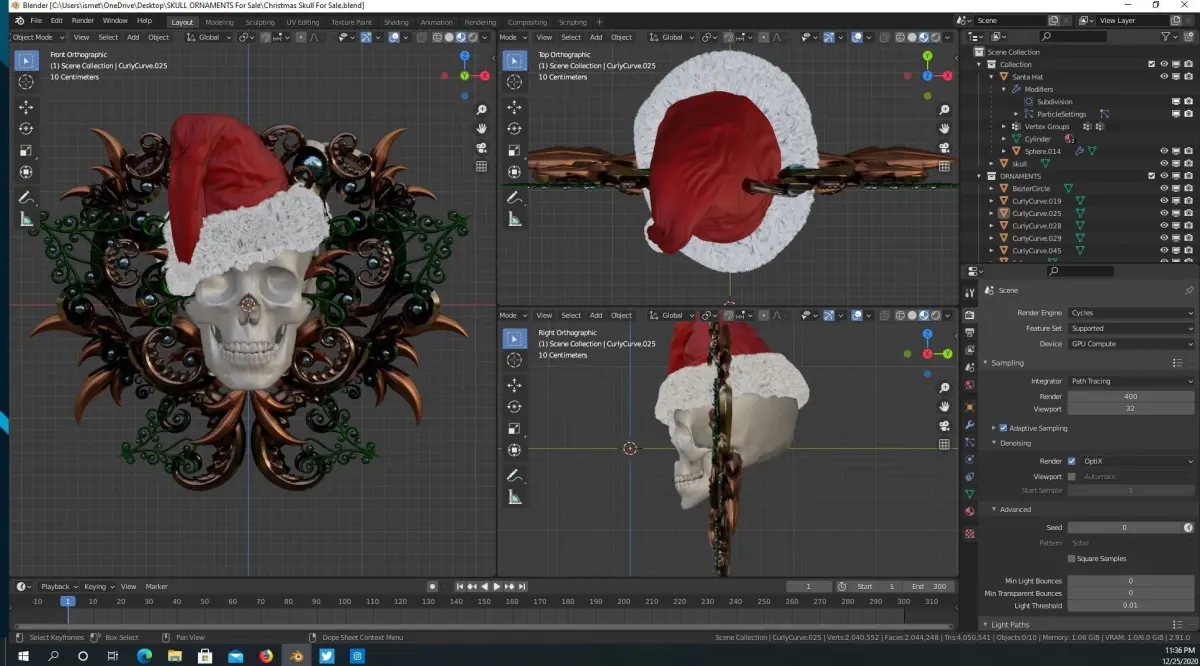
Task: Open the Render menu in top bar
Action: click(x=83, y=20)
